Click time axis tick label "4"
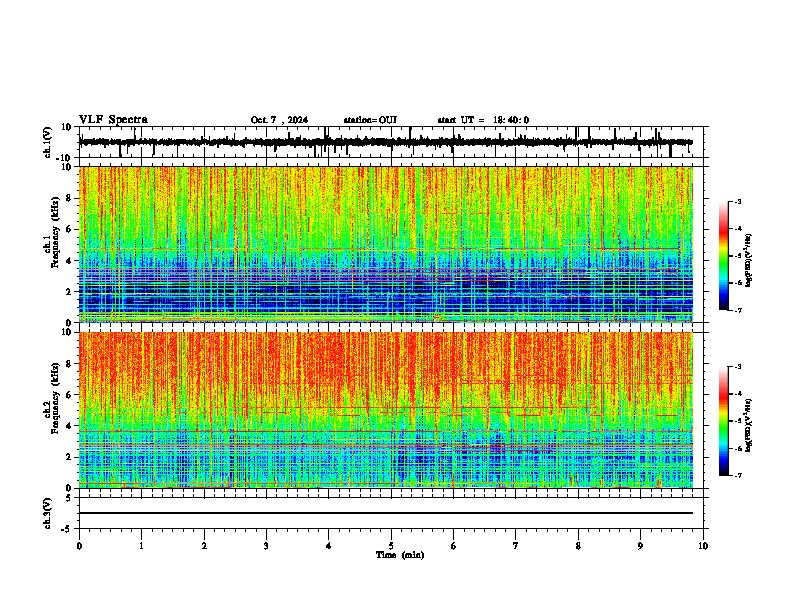792x612 pixels. 329,546
